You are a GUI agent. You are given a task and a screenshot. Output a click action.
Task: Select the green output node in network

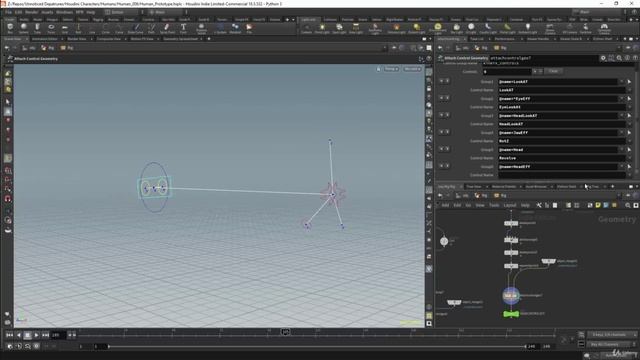511,314
